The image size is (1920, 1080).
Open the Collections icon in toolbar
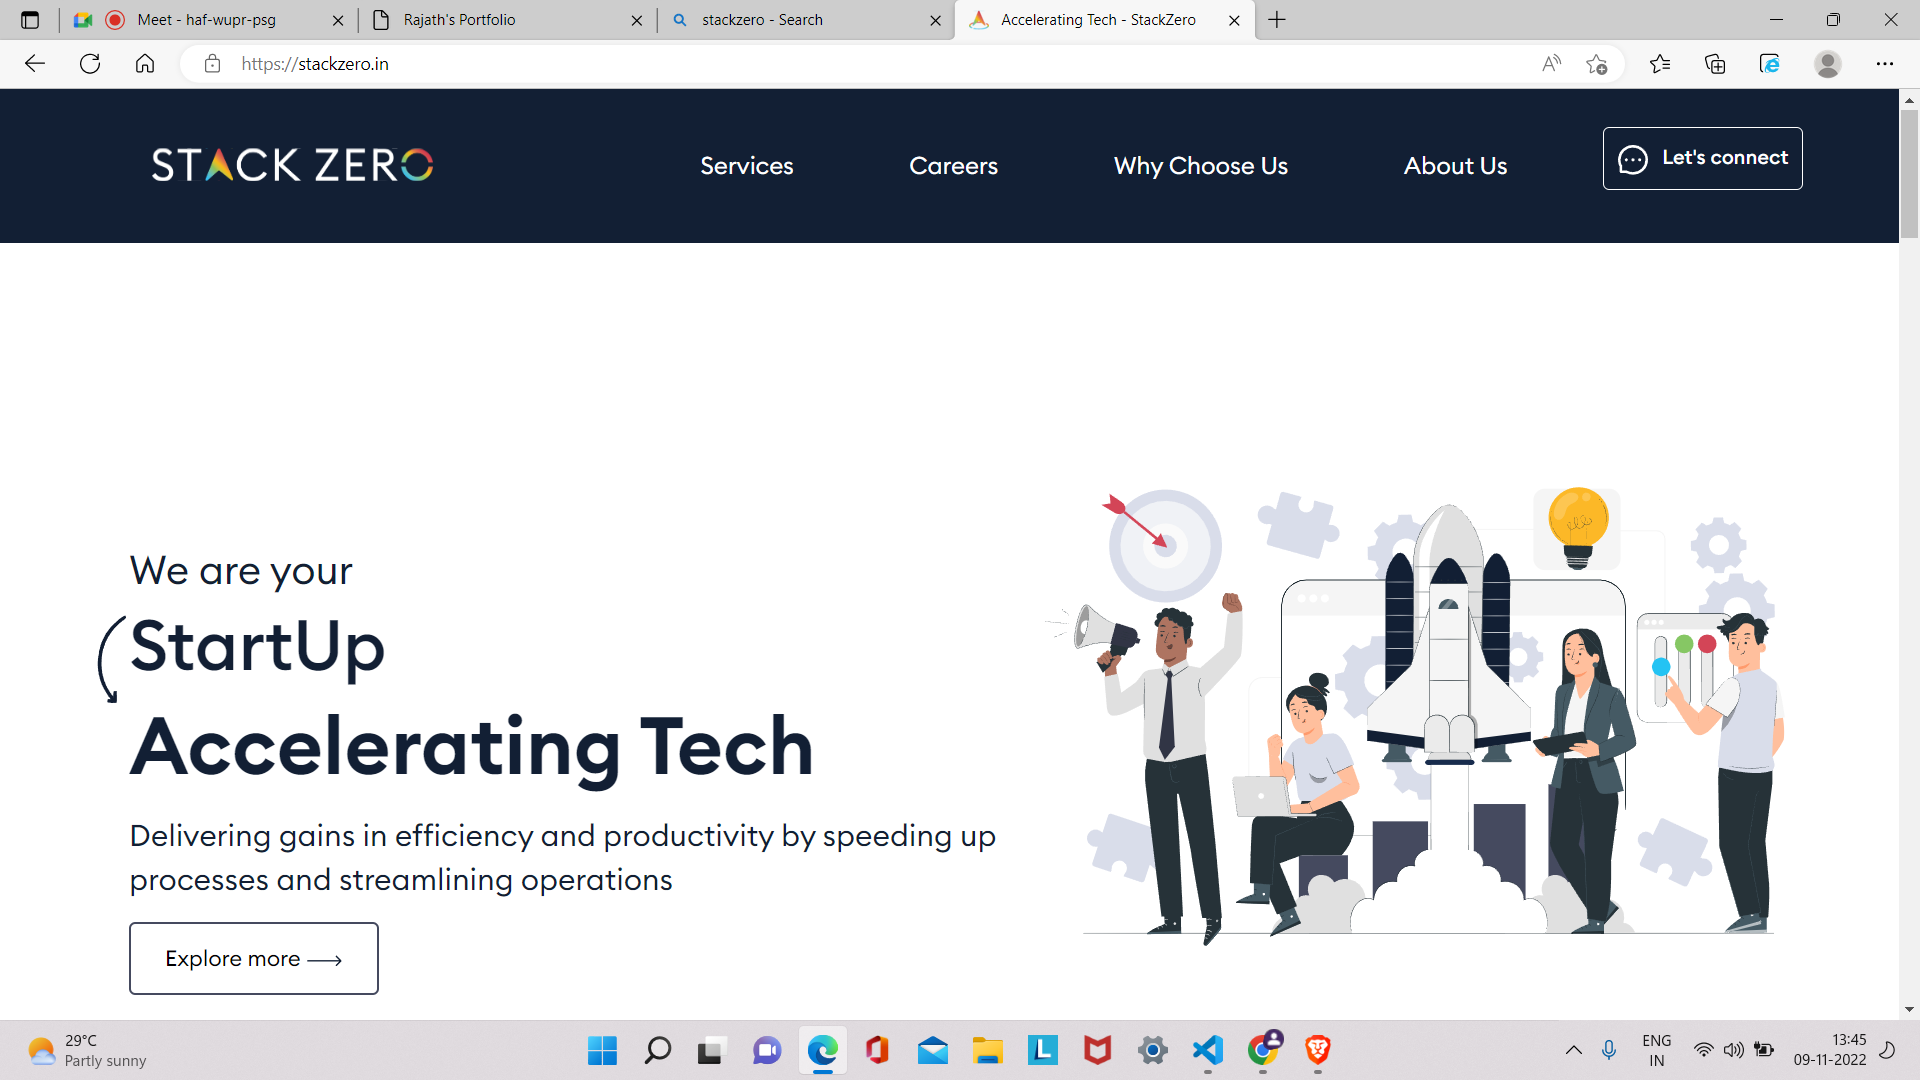(x=1715, y=64)
